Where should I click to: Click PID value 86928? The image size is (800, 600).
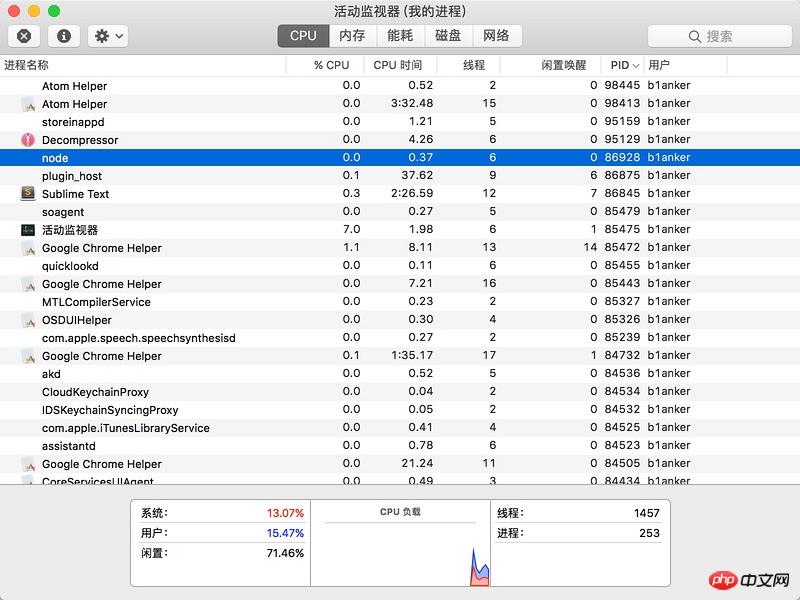click(x=622, y=157)
